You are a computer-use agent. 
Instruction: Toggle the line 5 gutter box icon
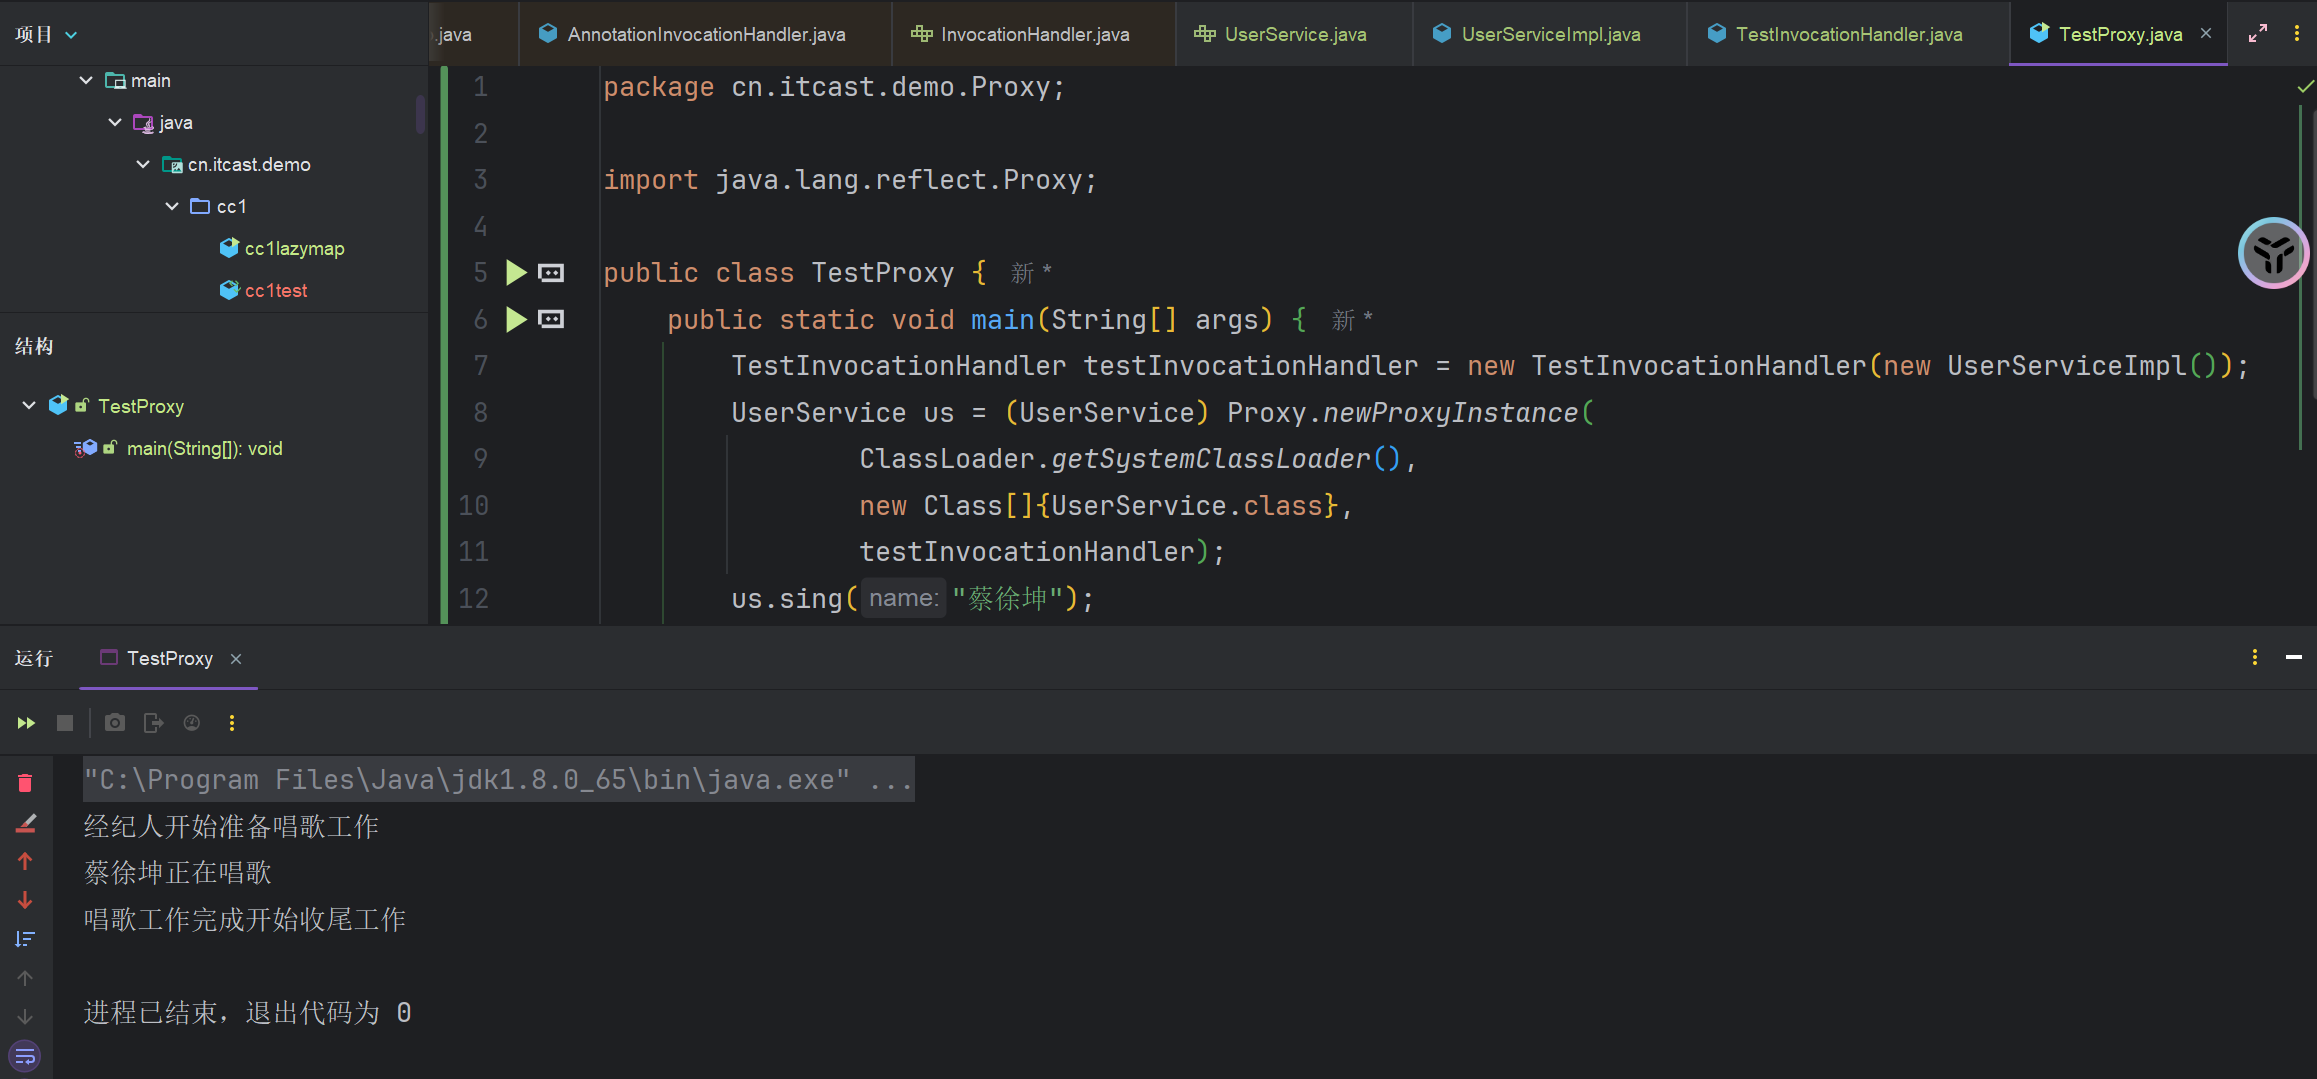551,273
